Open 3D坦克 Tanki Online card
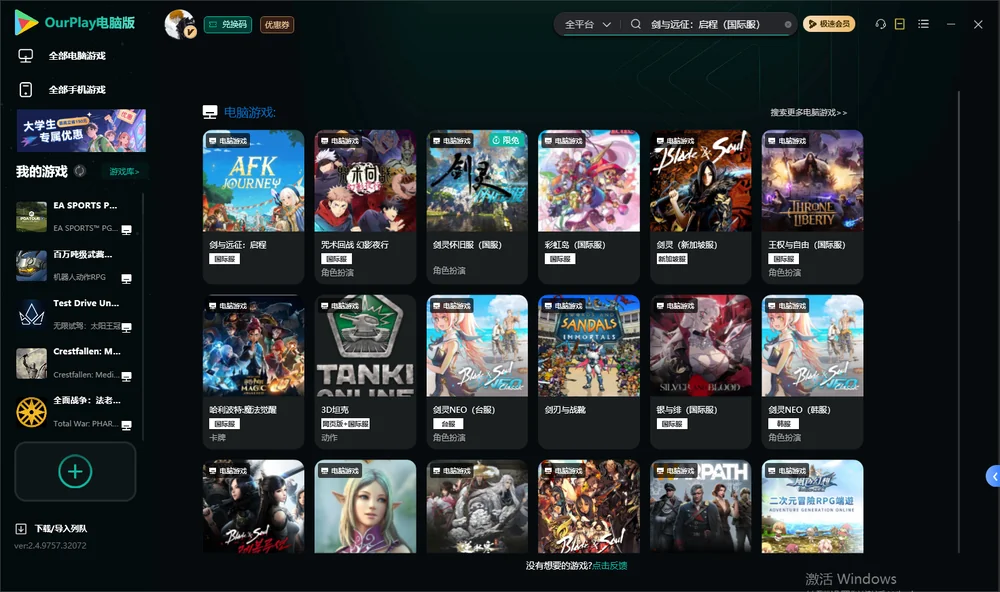1000x592 pixels. (x=365, y=372)
